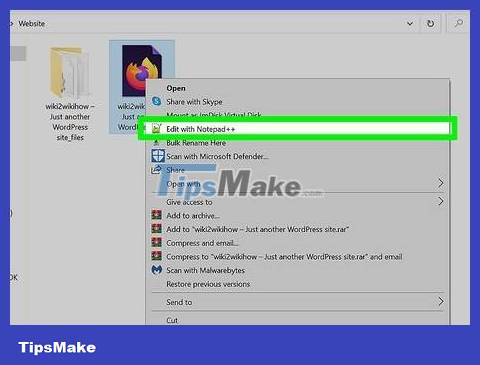The height and width of the screenshot is (365, 480).
Task: Click the Notepad++ icon beside the Edit entry
Action: 156,129
